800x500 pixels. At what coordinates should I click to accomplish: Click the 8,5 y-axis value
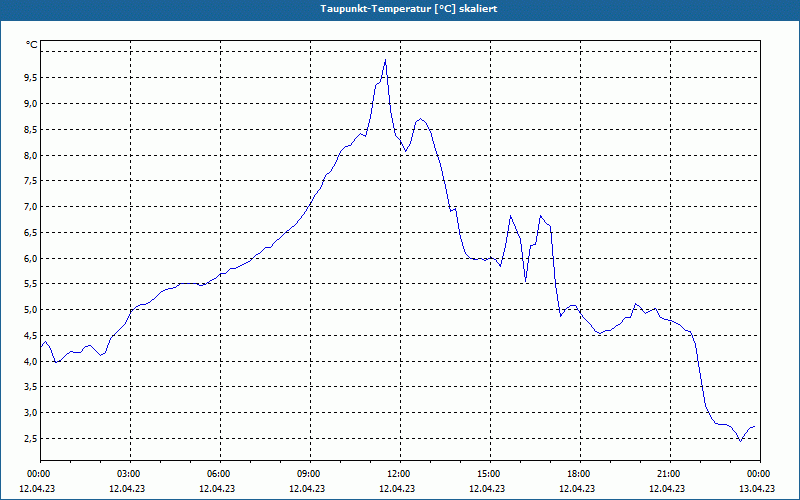tap(31, 130)
